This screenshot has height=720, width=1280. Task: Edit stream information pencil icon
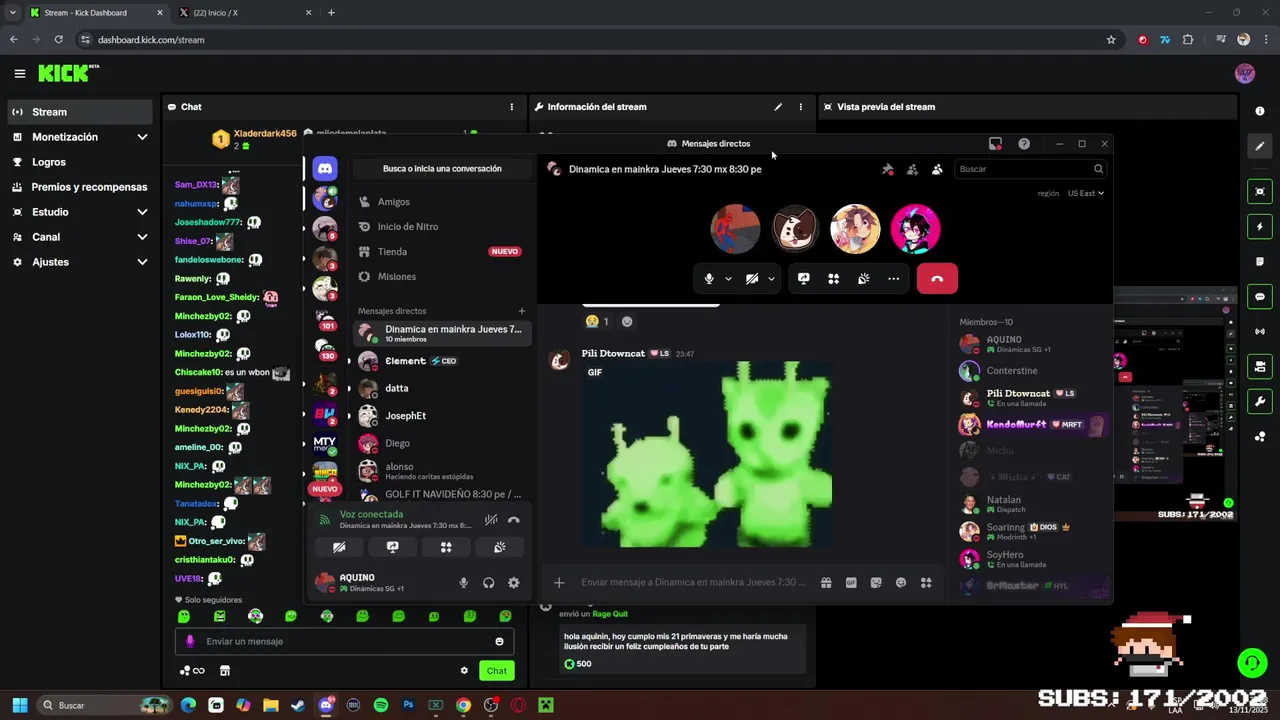[778, 107]
